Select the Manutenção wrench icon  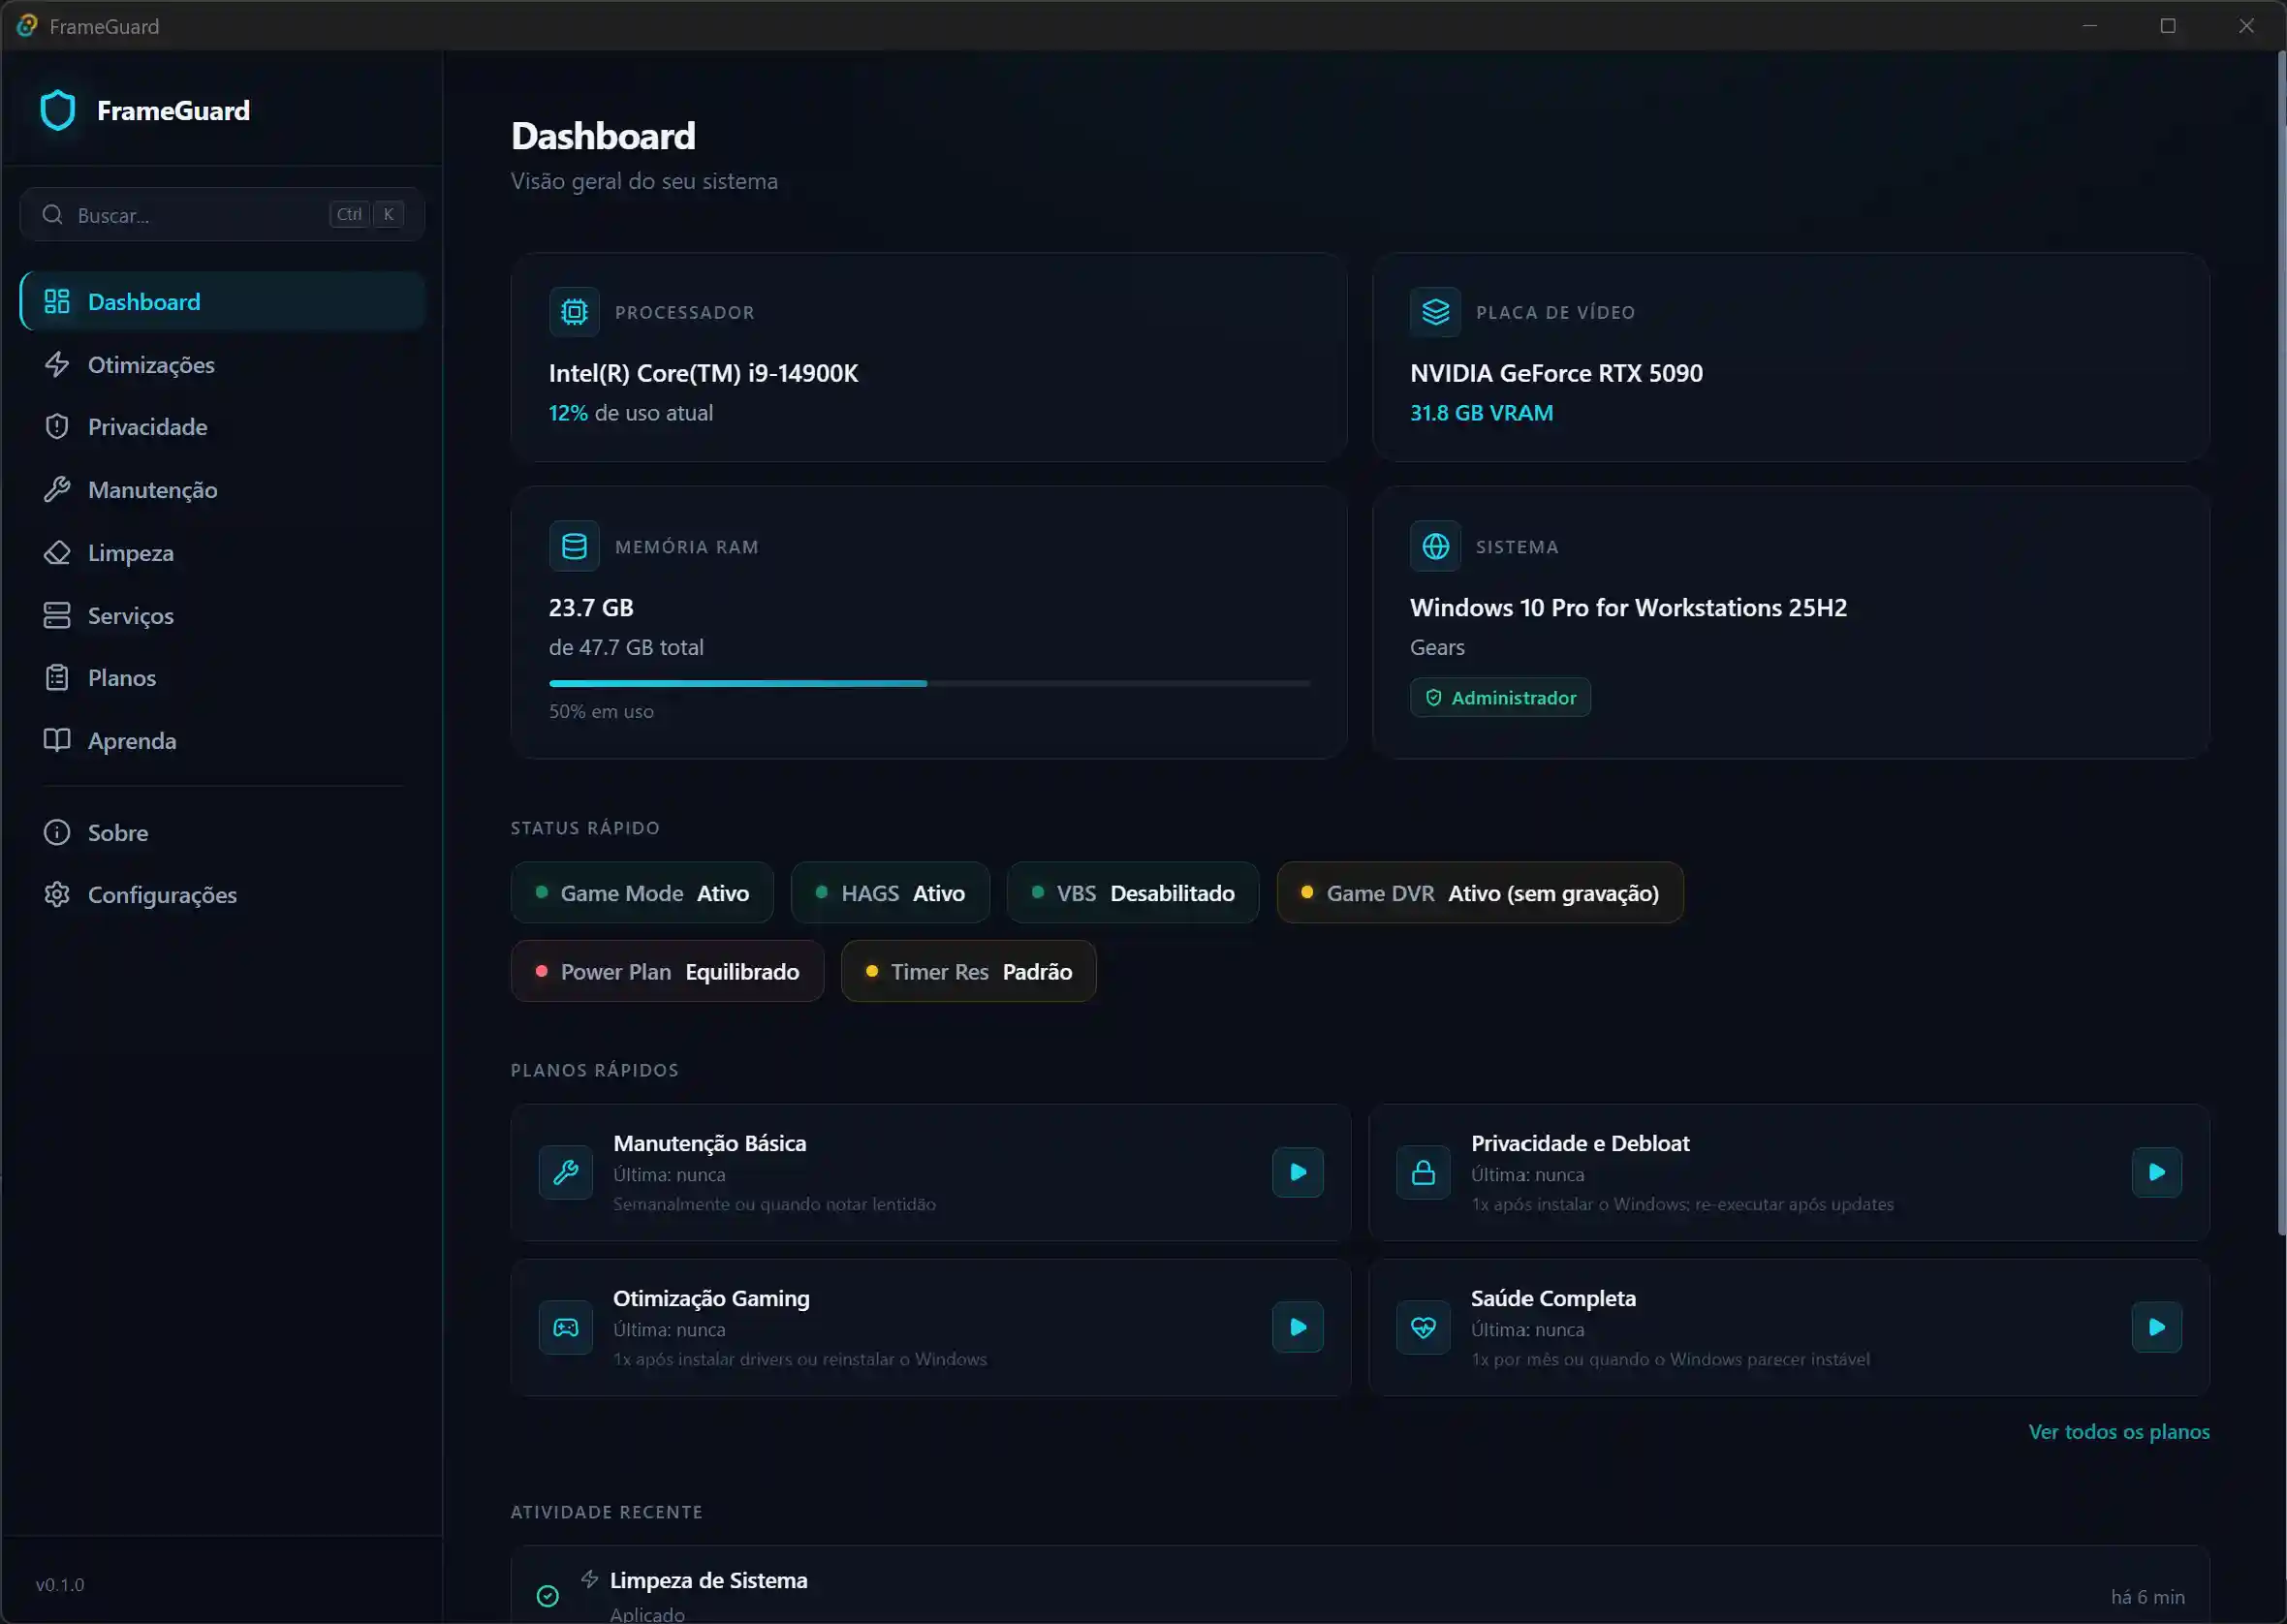point(57,489)
